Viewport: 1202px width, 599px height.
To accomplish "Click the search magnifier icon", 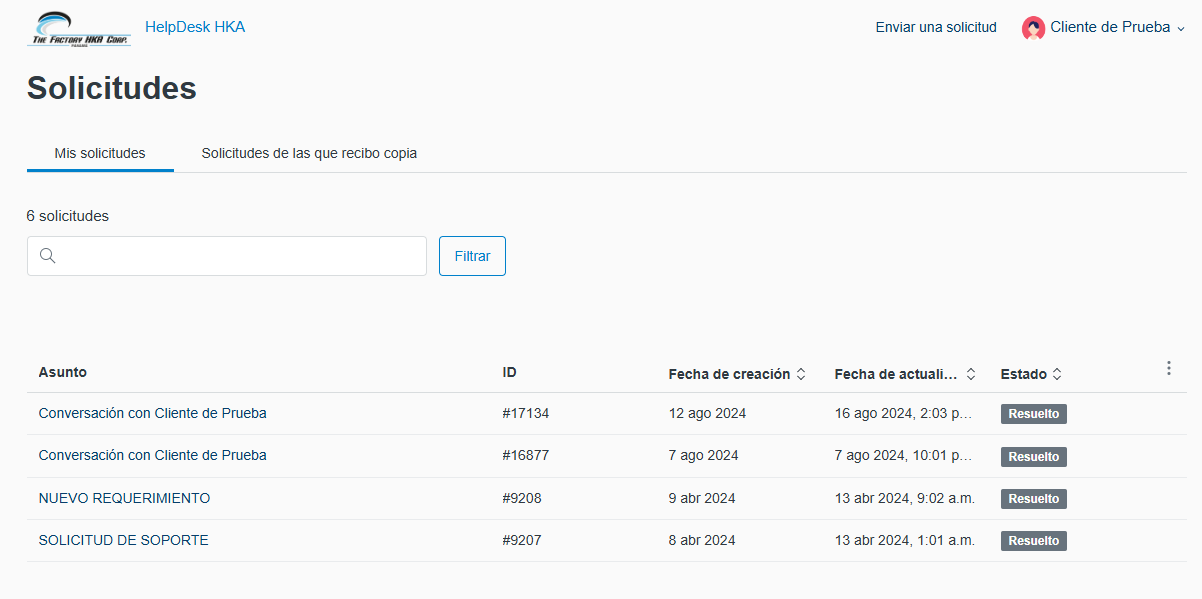I will click(47, 256).
